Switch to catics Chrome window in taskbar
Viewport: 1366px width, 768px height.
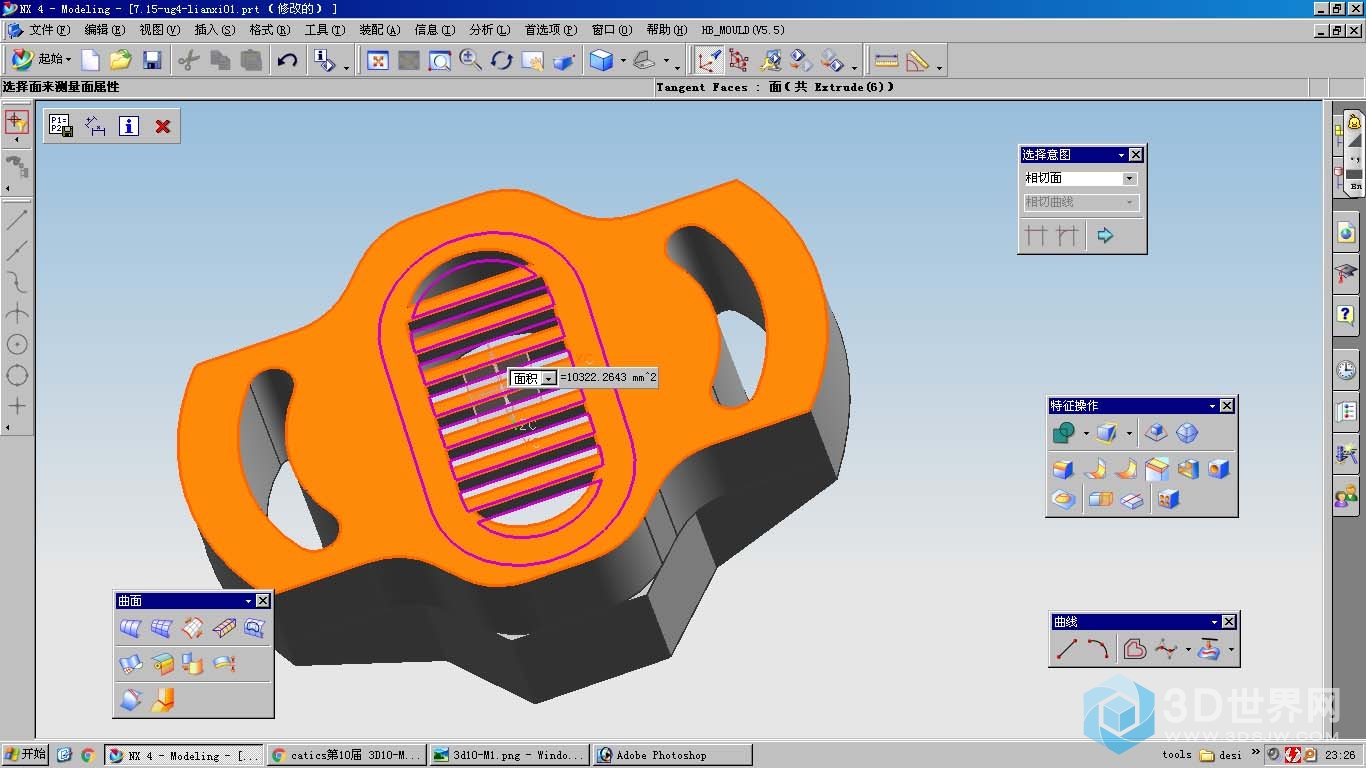[346, 756]
